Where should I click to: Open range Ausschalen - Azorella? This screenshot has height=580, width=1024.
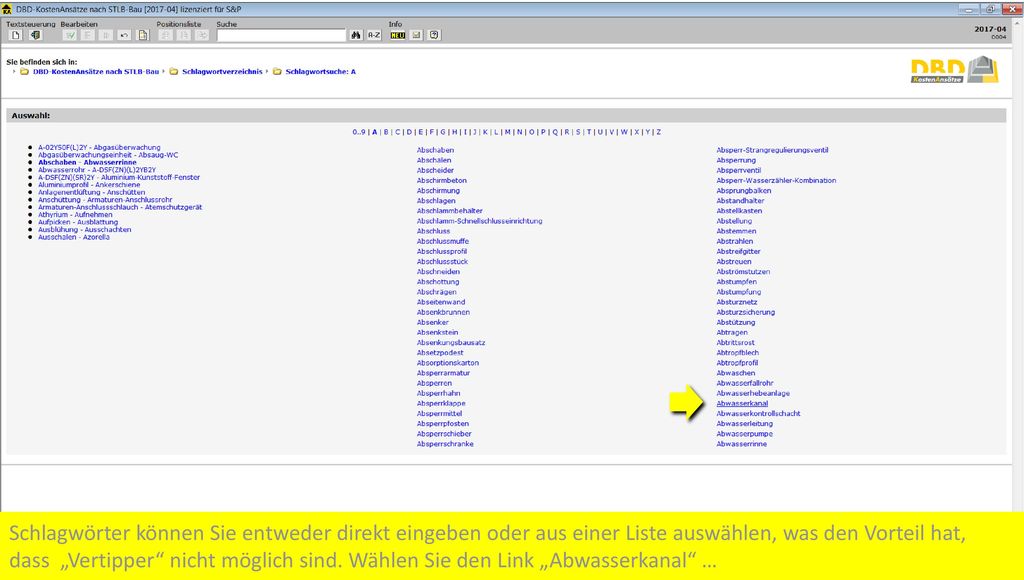point(74,237)
